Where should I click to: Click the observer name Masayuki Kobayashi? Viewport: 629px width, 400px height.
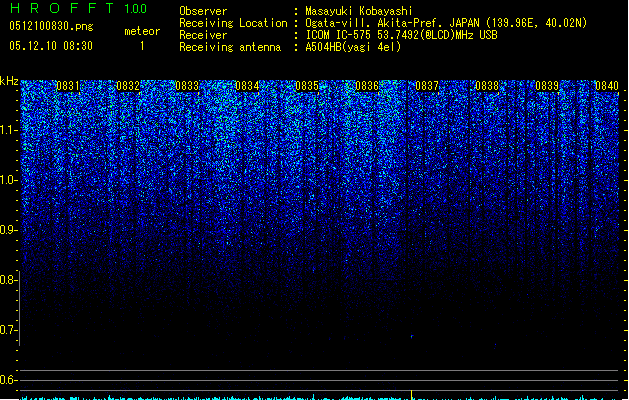[358, 11]
